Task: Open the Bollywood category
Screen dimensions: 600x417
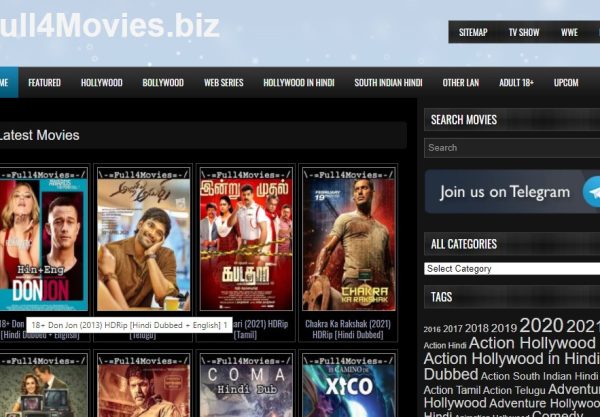Action: [163, 83]
